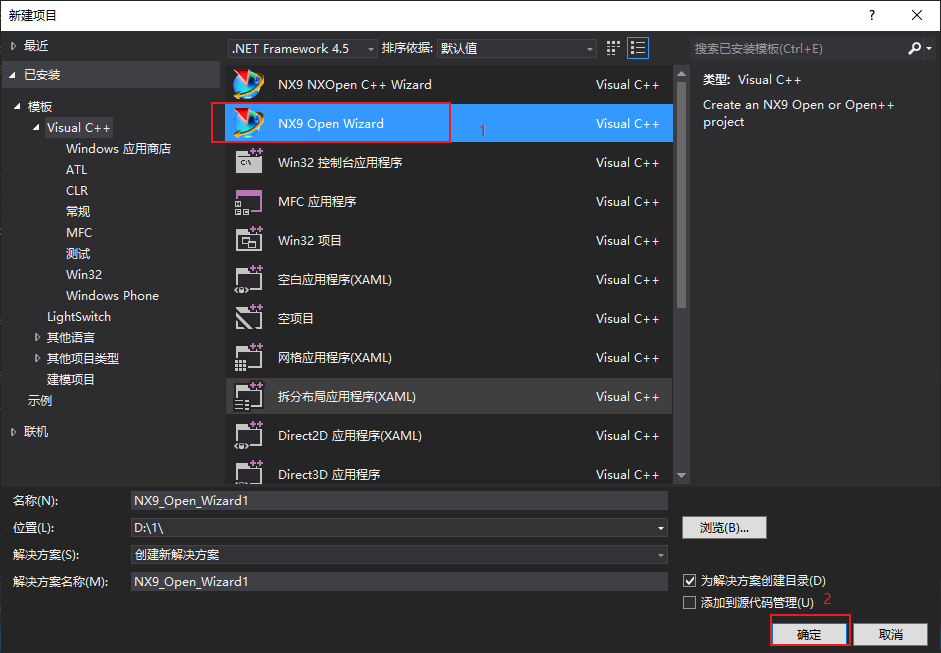
Task: Click the scrollbar down arrow
Action: click(x=681, y=475)
